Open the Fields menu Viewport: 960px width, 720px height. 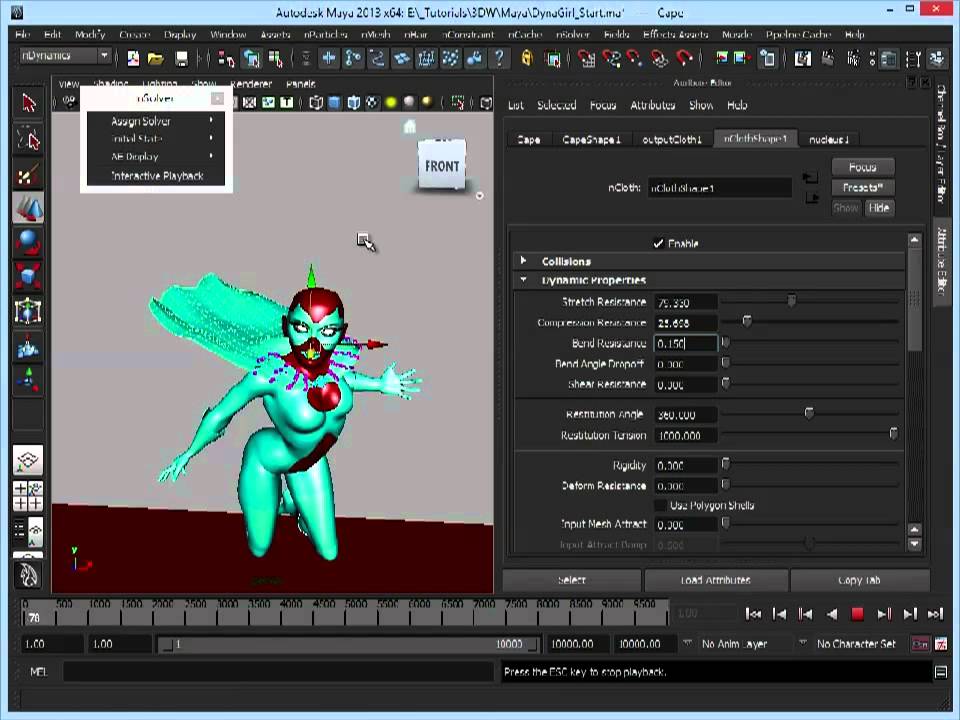coord(617,34)
